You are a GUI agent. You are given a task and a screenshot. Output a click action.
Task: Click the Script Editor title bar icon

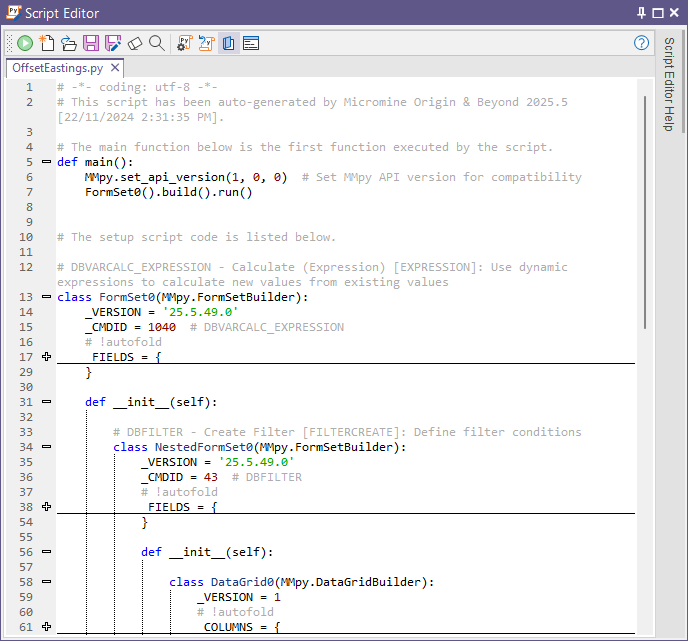coord(14,13)
